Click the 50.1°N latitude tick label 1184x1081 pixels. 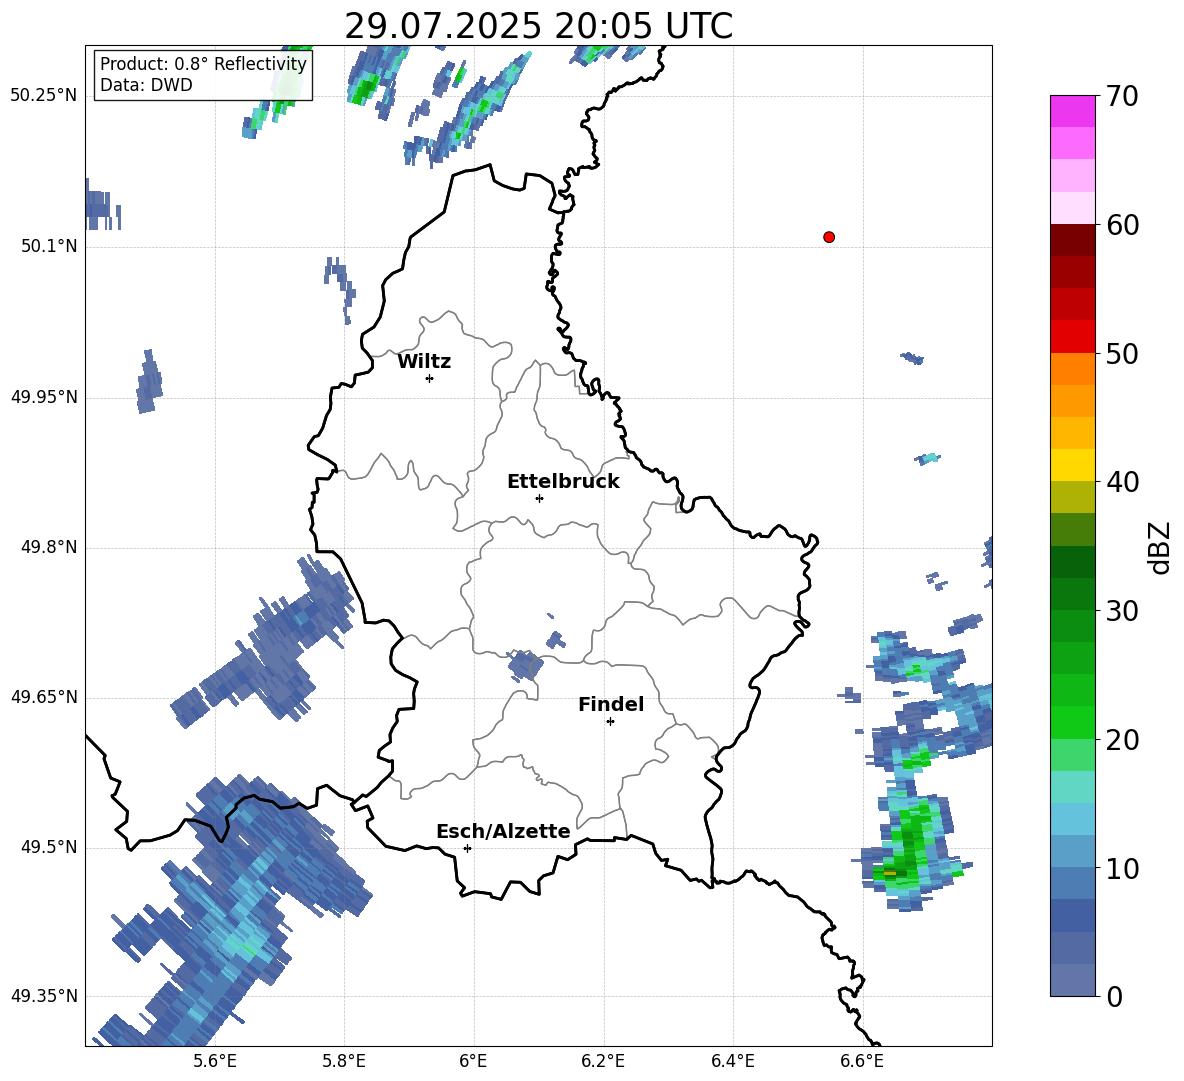click(x=49, y=246)
